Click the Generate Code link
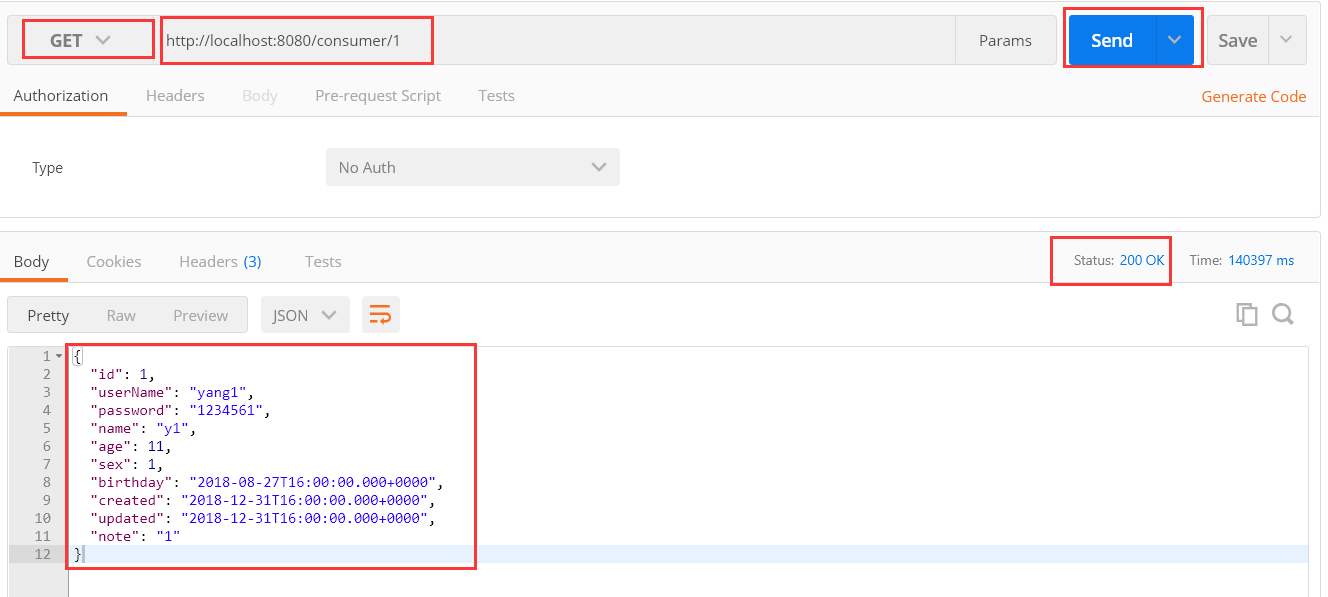Image resolution: width=1328 pixels, height=597 pixels. coord(1253,97)
